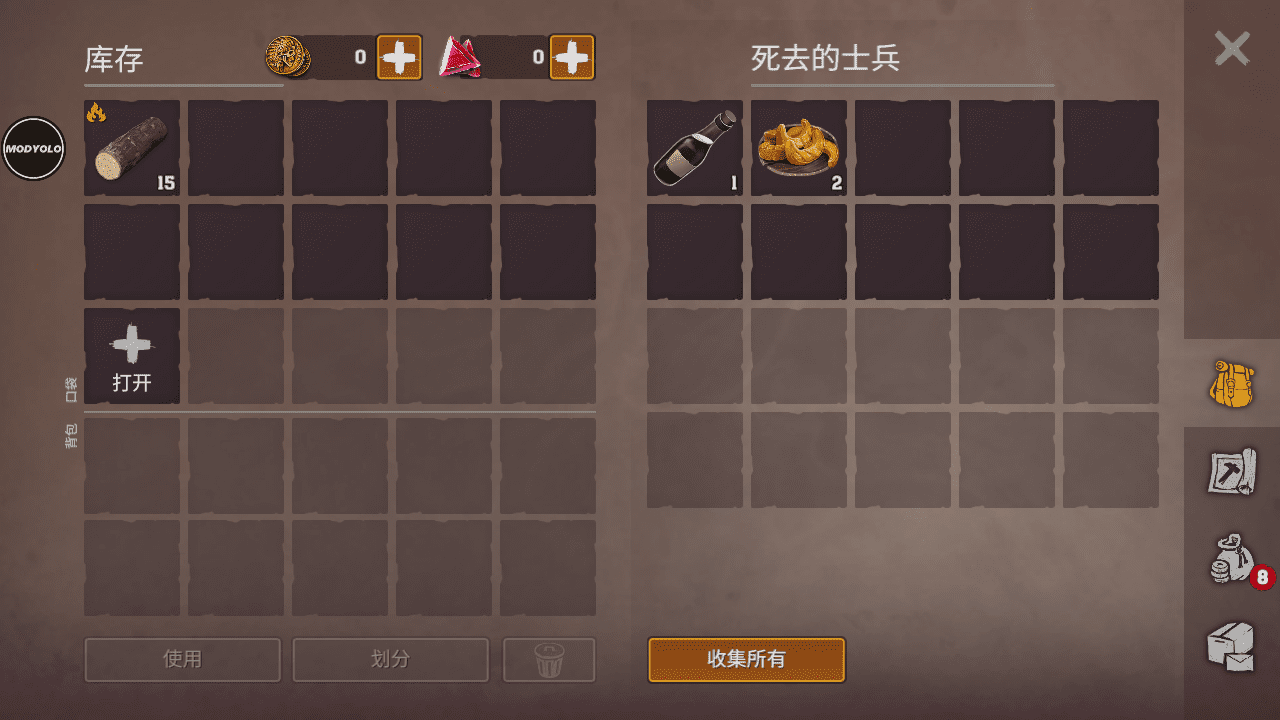Add more red gems with plus button
Screen dimensions: 1280x720
click(x=572, y=58)
